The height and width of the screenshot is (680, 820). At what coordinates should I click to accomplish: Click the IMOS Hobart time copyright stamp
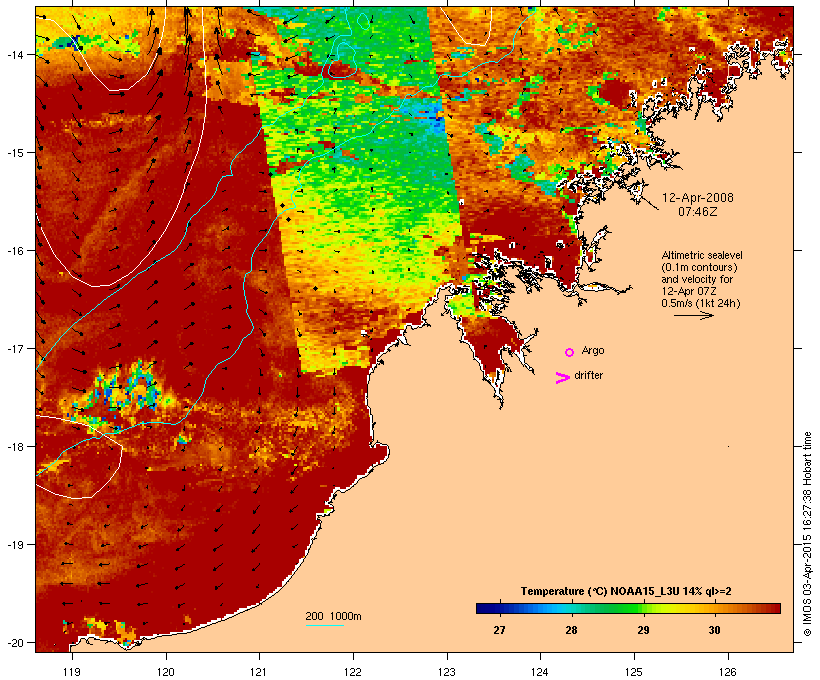pyautogui.click(x=807, y=534)
